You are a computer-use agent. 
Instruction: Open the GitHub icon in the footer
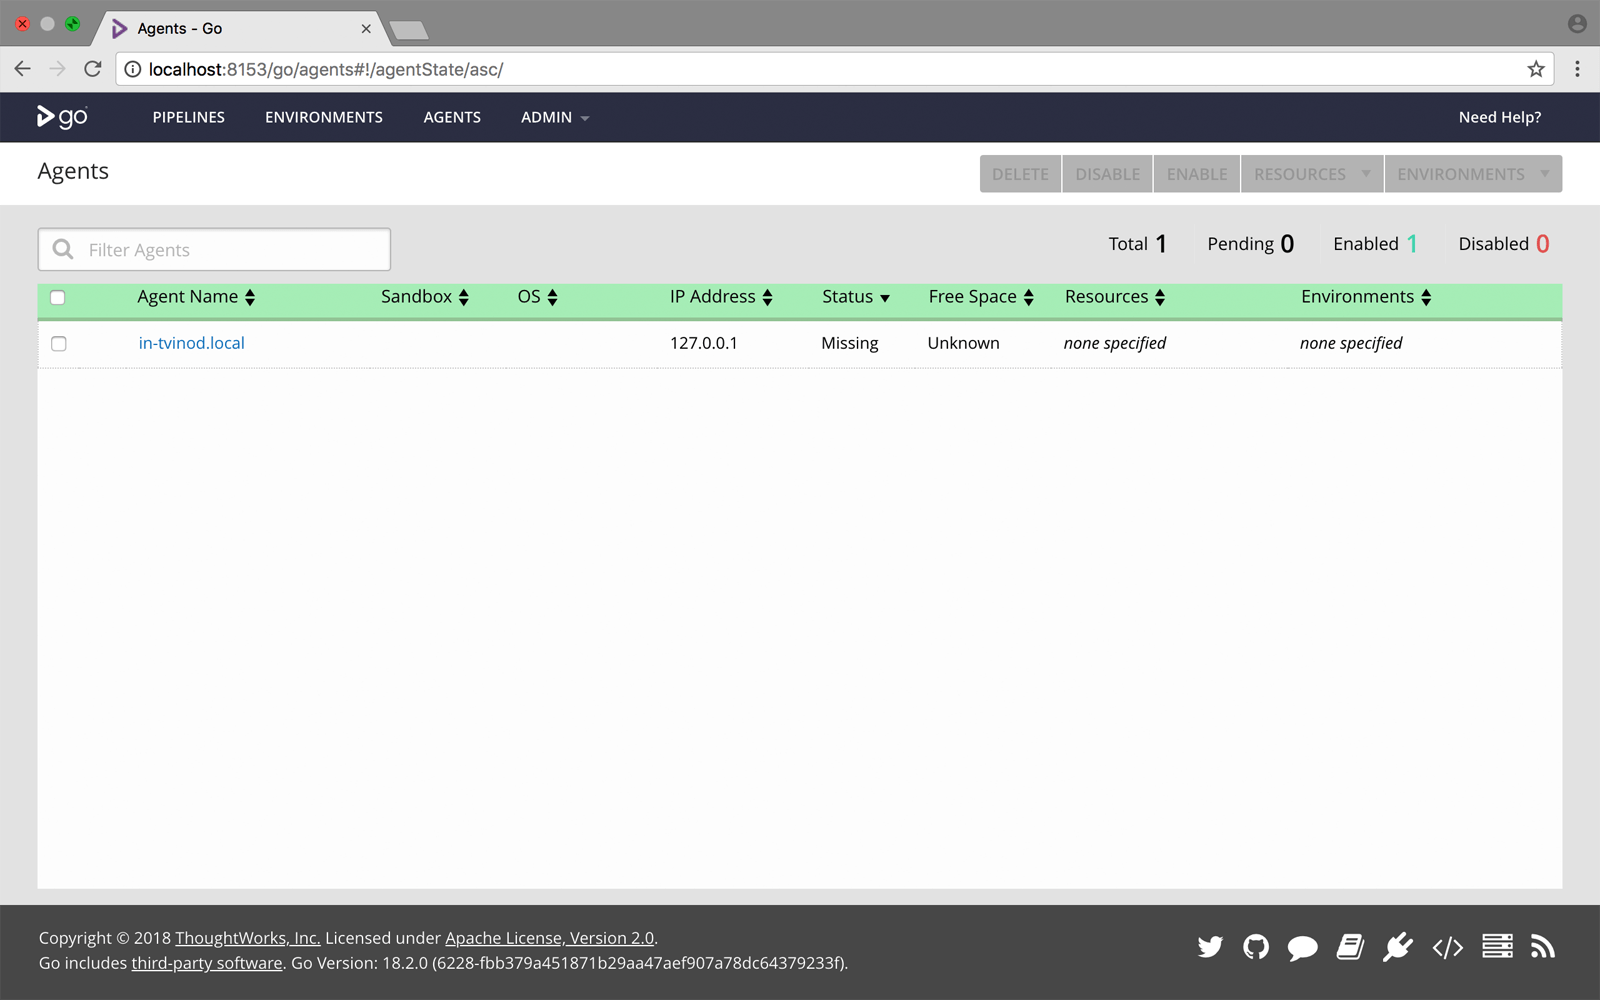pos(1256,946)
